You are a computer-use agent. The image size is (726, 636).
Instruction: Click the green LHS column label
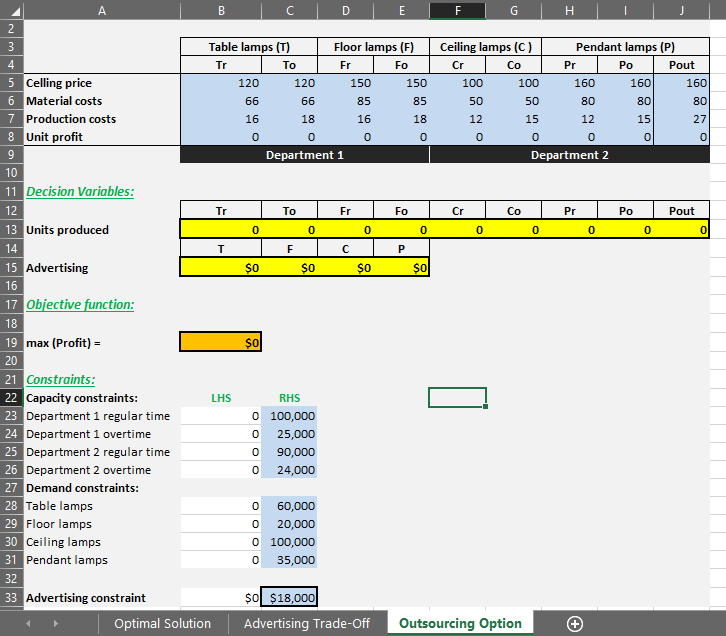point(221,398)
